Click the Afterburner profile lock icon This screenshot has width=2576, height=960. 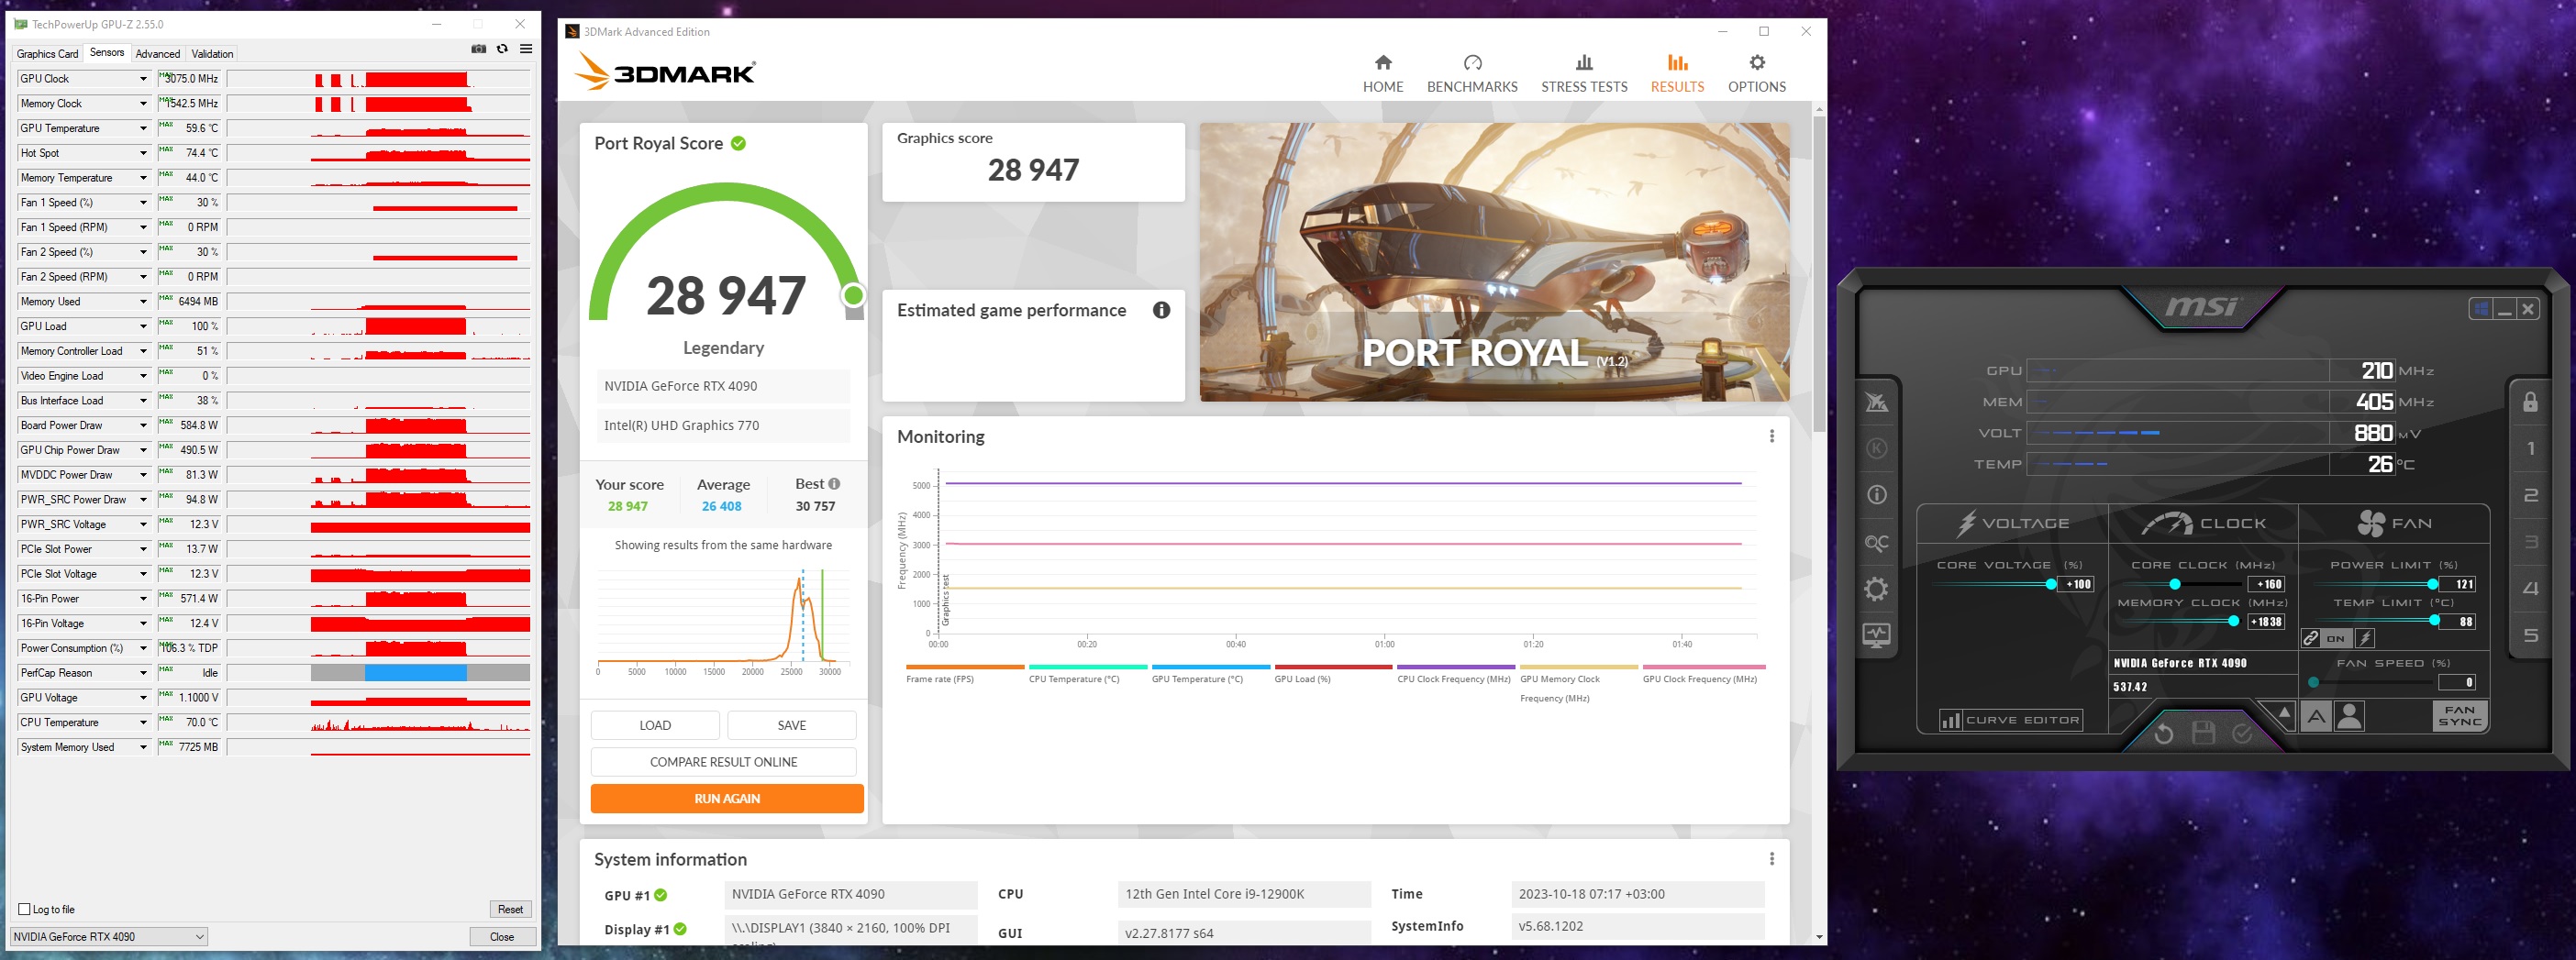2530,402
